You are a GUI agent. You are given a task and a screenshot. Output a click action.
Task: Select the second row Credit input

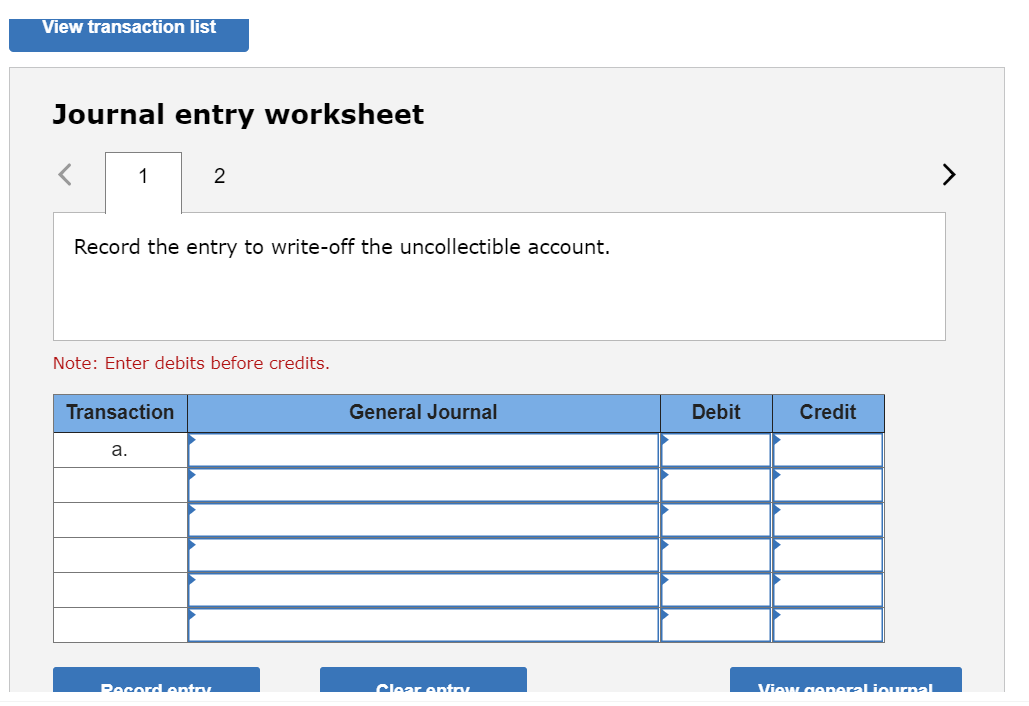pos(827,484)
